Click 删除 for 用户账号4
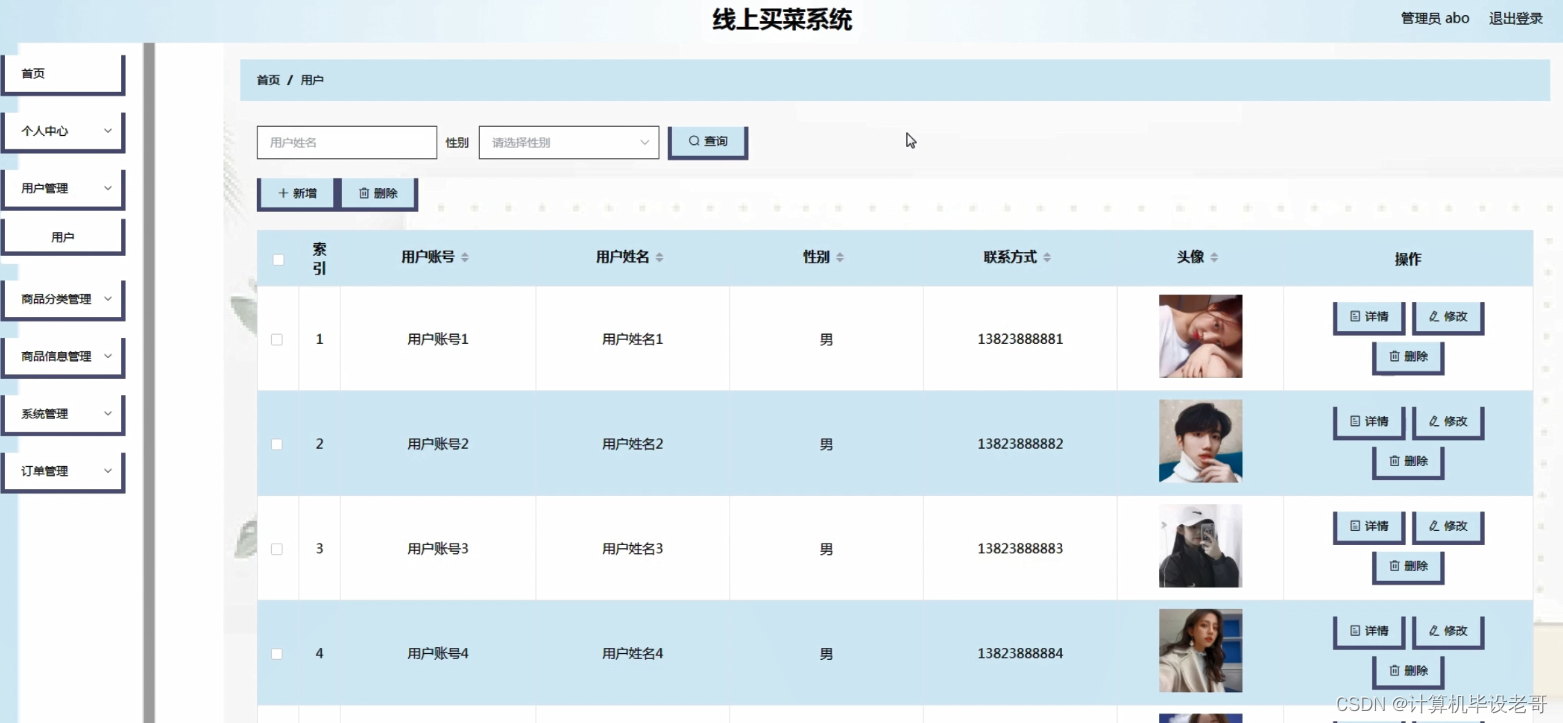Image resolution: width=1563 pixels, height=723 pixels. pyautogui.click(x=1408, y=671)
